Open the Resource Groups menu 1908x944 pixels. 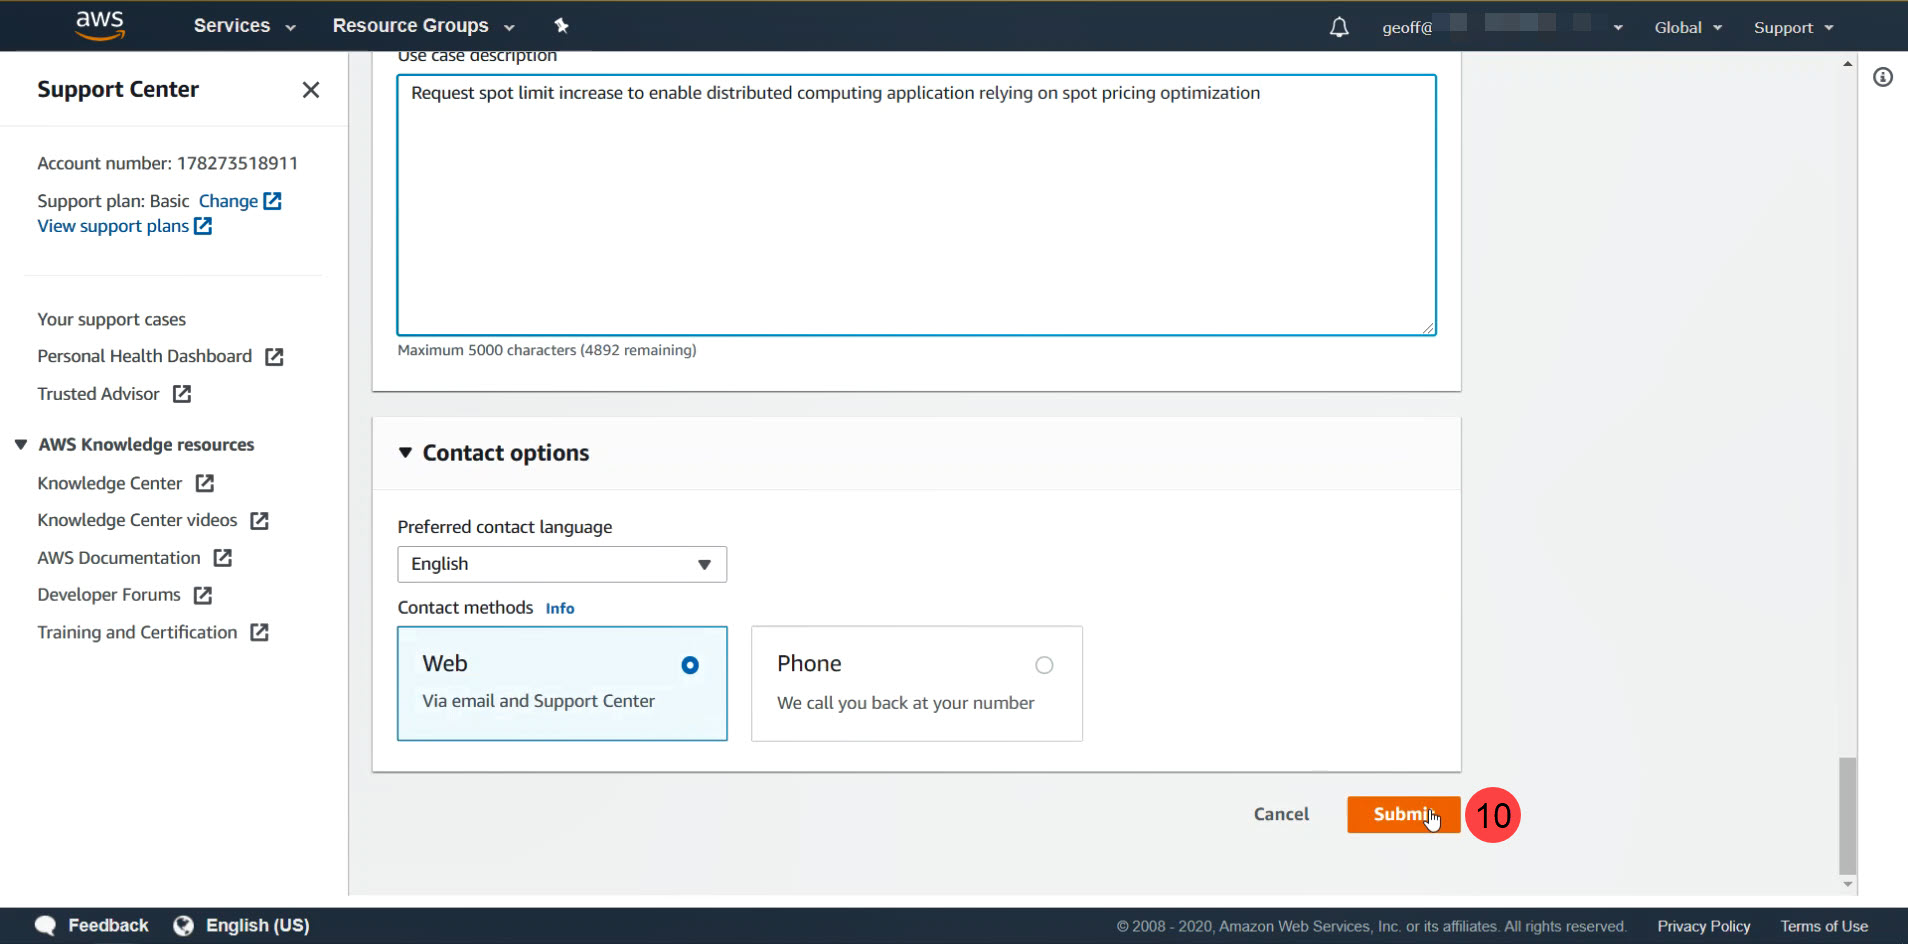(x=423, y=26)
